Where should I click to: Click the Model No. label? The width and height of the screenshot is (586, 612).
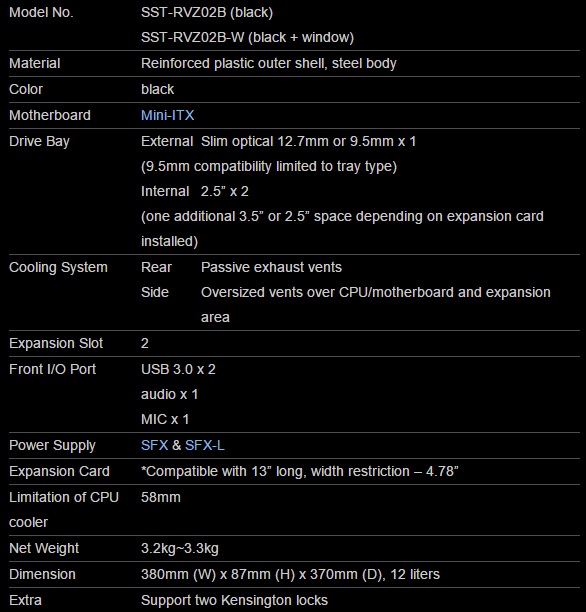click(x=41, y=12)
